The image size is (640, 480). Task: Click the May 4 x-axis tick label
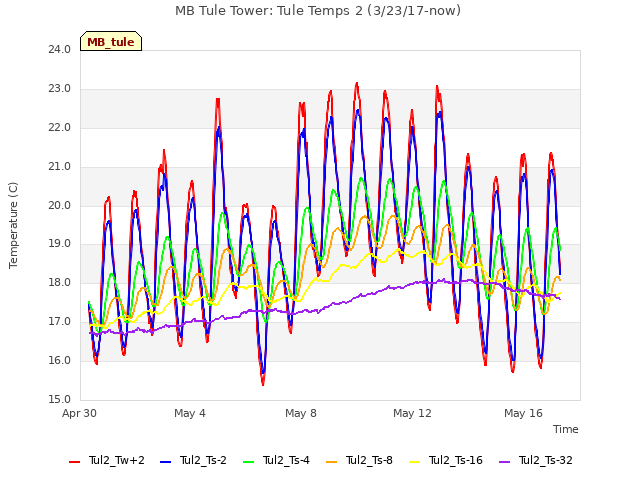[190, 413]
